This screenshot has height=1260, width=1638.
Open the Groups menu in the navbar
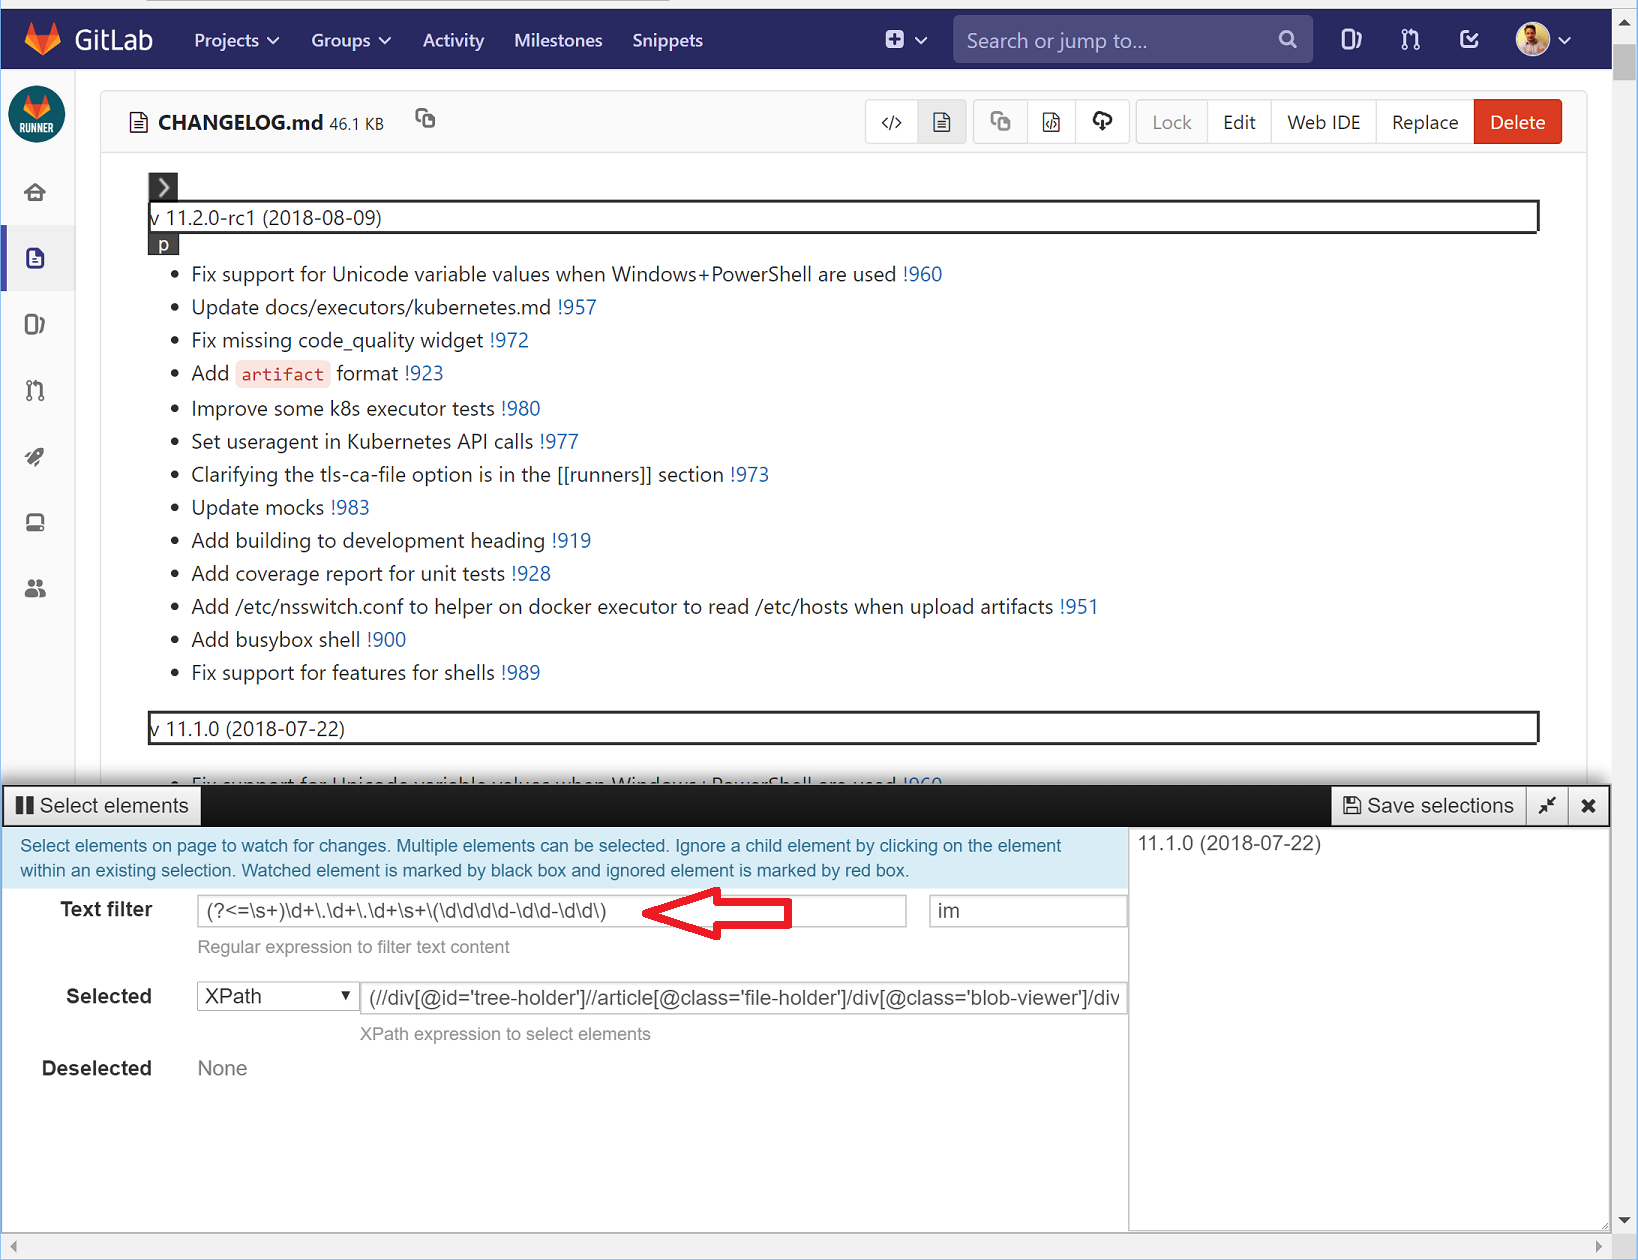pos(350,40)
